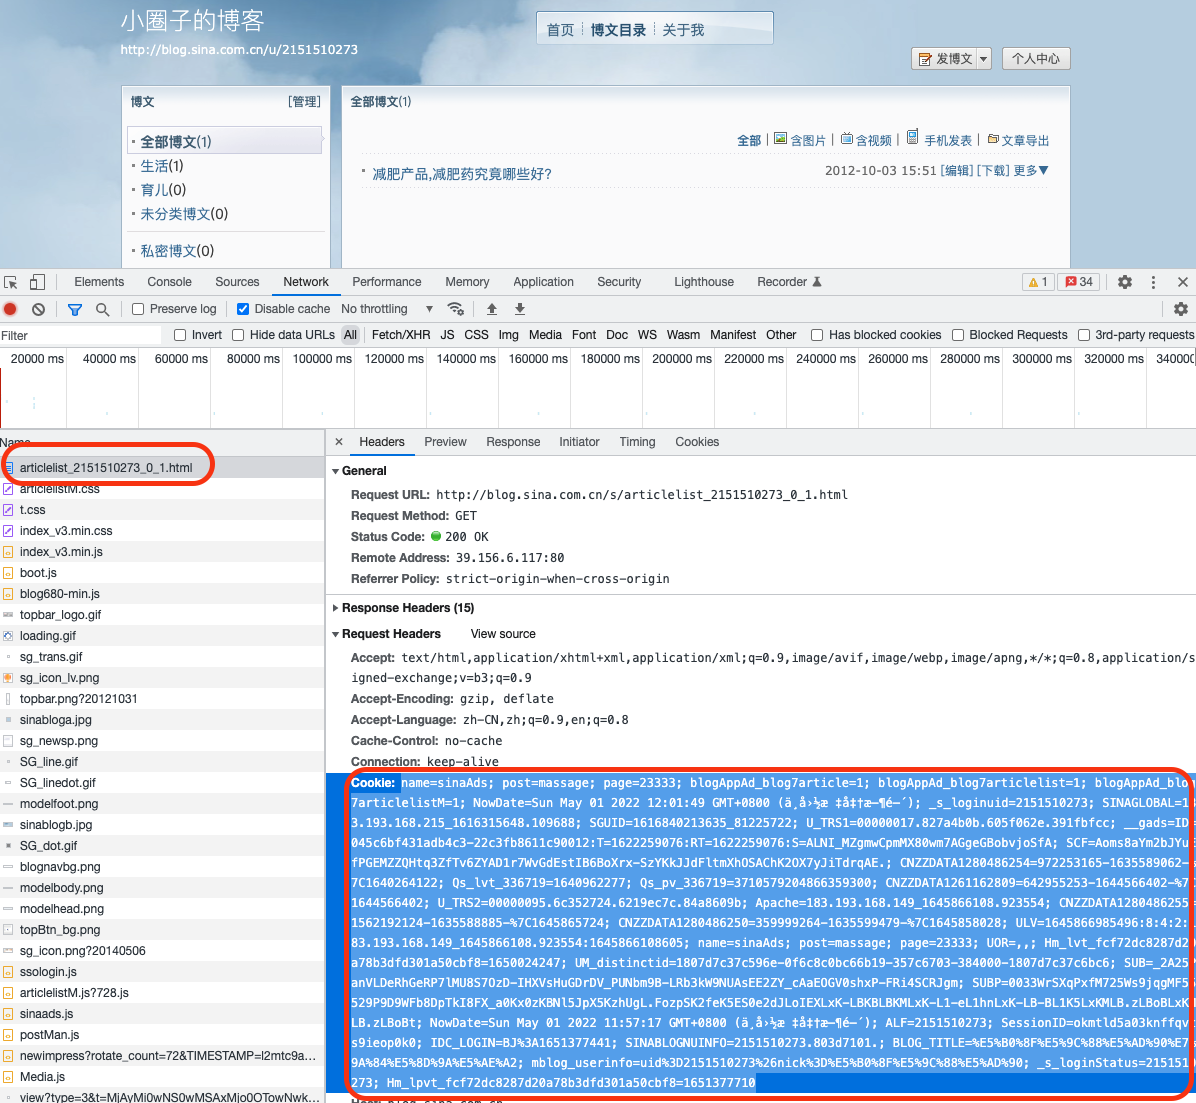Open the 生活(1) category link

162,166
